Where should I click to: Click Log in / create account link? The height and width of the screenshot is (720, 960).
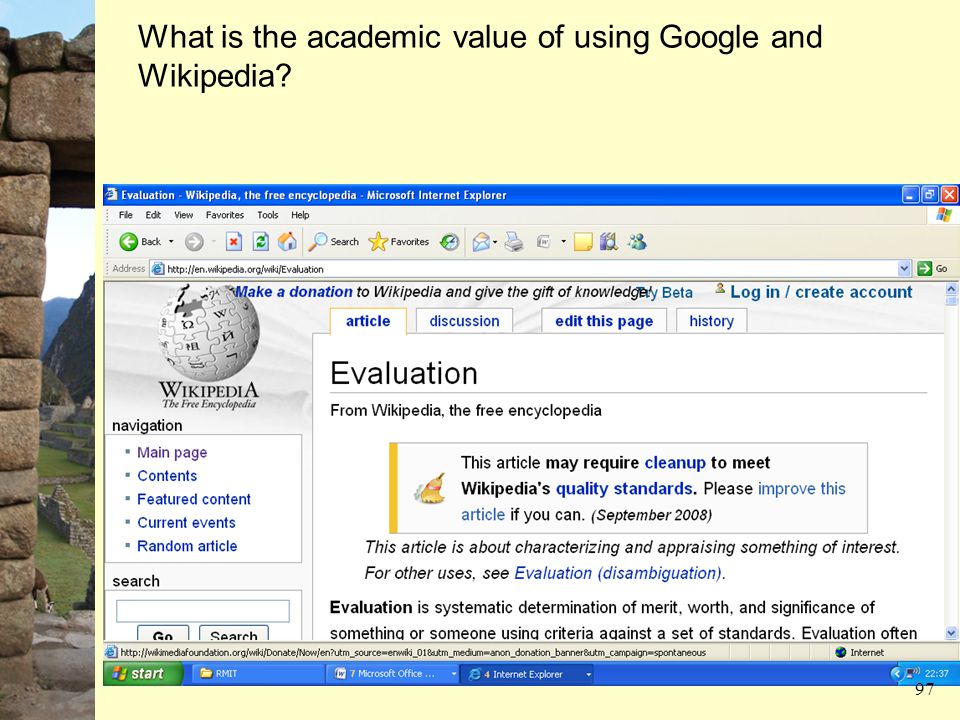(x=821, y=292)
